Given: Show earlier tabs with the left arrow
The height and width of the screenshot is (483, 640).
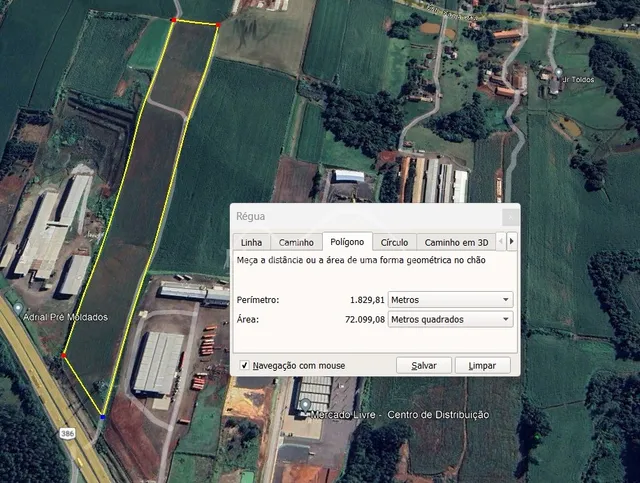Looking at the screenshot, I should click(x=501, y=241).
